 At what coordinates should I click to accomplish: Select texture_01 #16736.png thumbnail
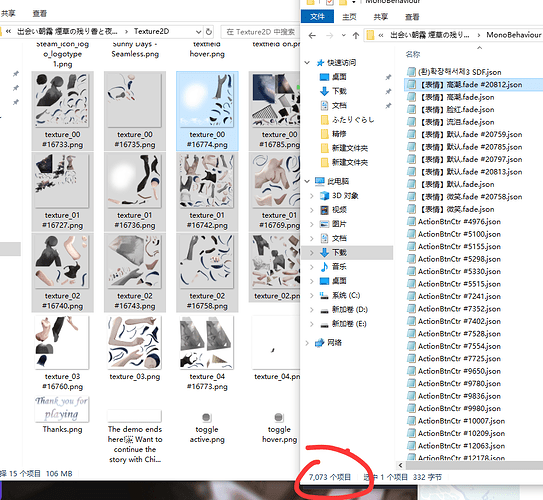[135, 191]
